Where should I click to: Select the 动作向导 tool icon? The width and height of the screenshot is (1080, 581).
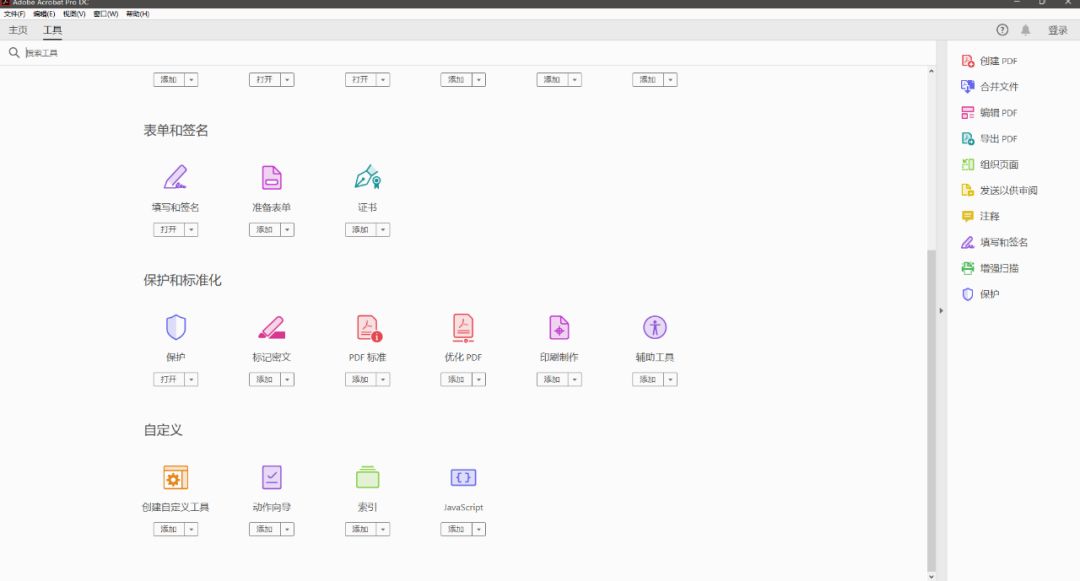pyautogui.click(x=271, y=476)
